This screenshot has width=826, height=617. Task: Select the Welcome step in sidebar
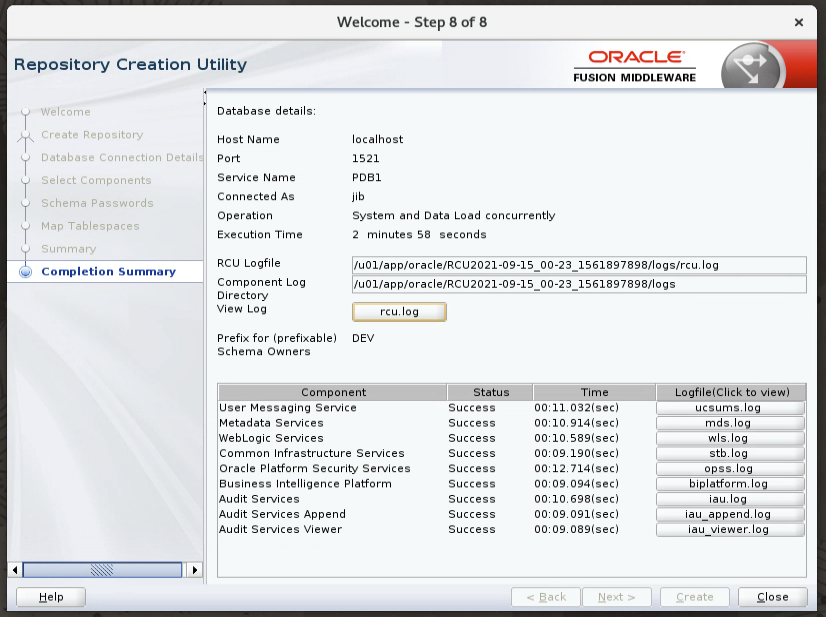[66, 112]
